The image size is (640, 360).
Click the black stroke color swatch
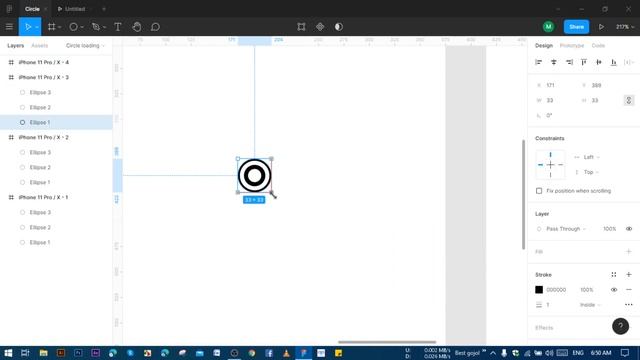(x=539, y=290)
